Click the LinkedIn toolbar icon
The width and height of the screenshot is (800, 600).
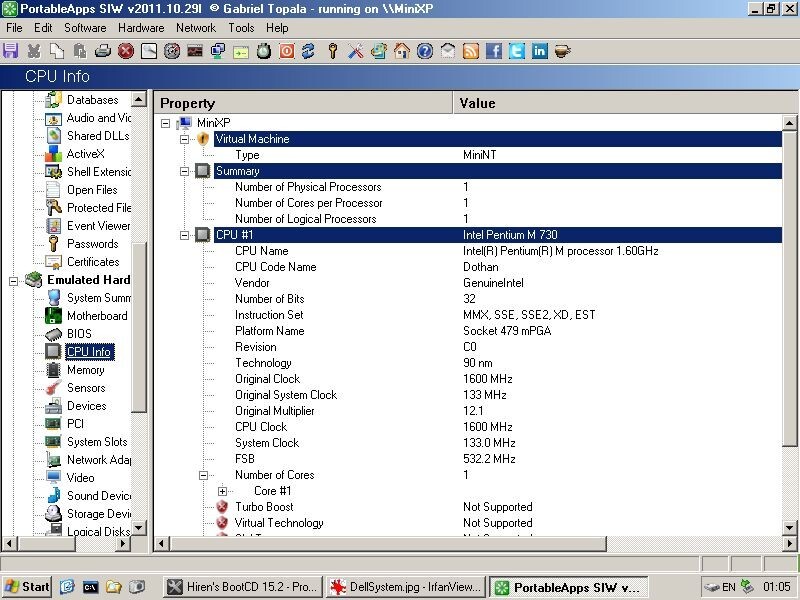539,51
